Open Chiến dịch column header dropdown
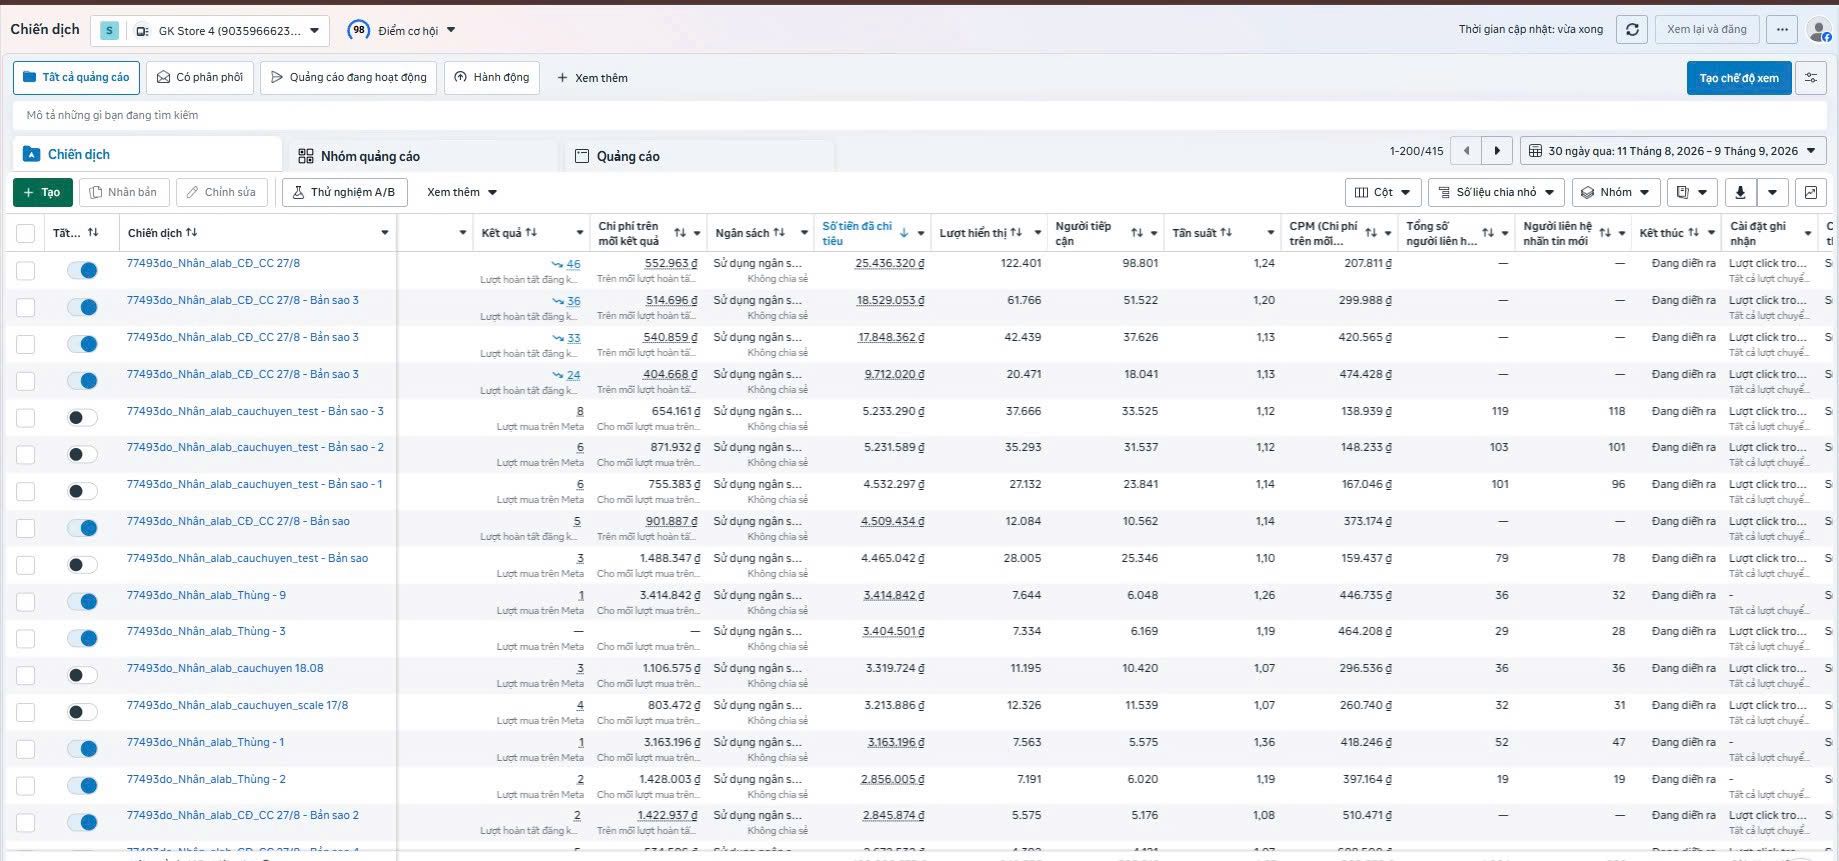This screenshot has height=861, width=1839. pos(385,233)
